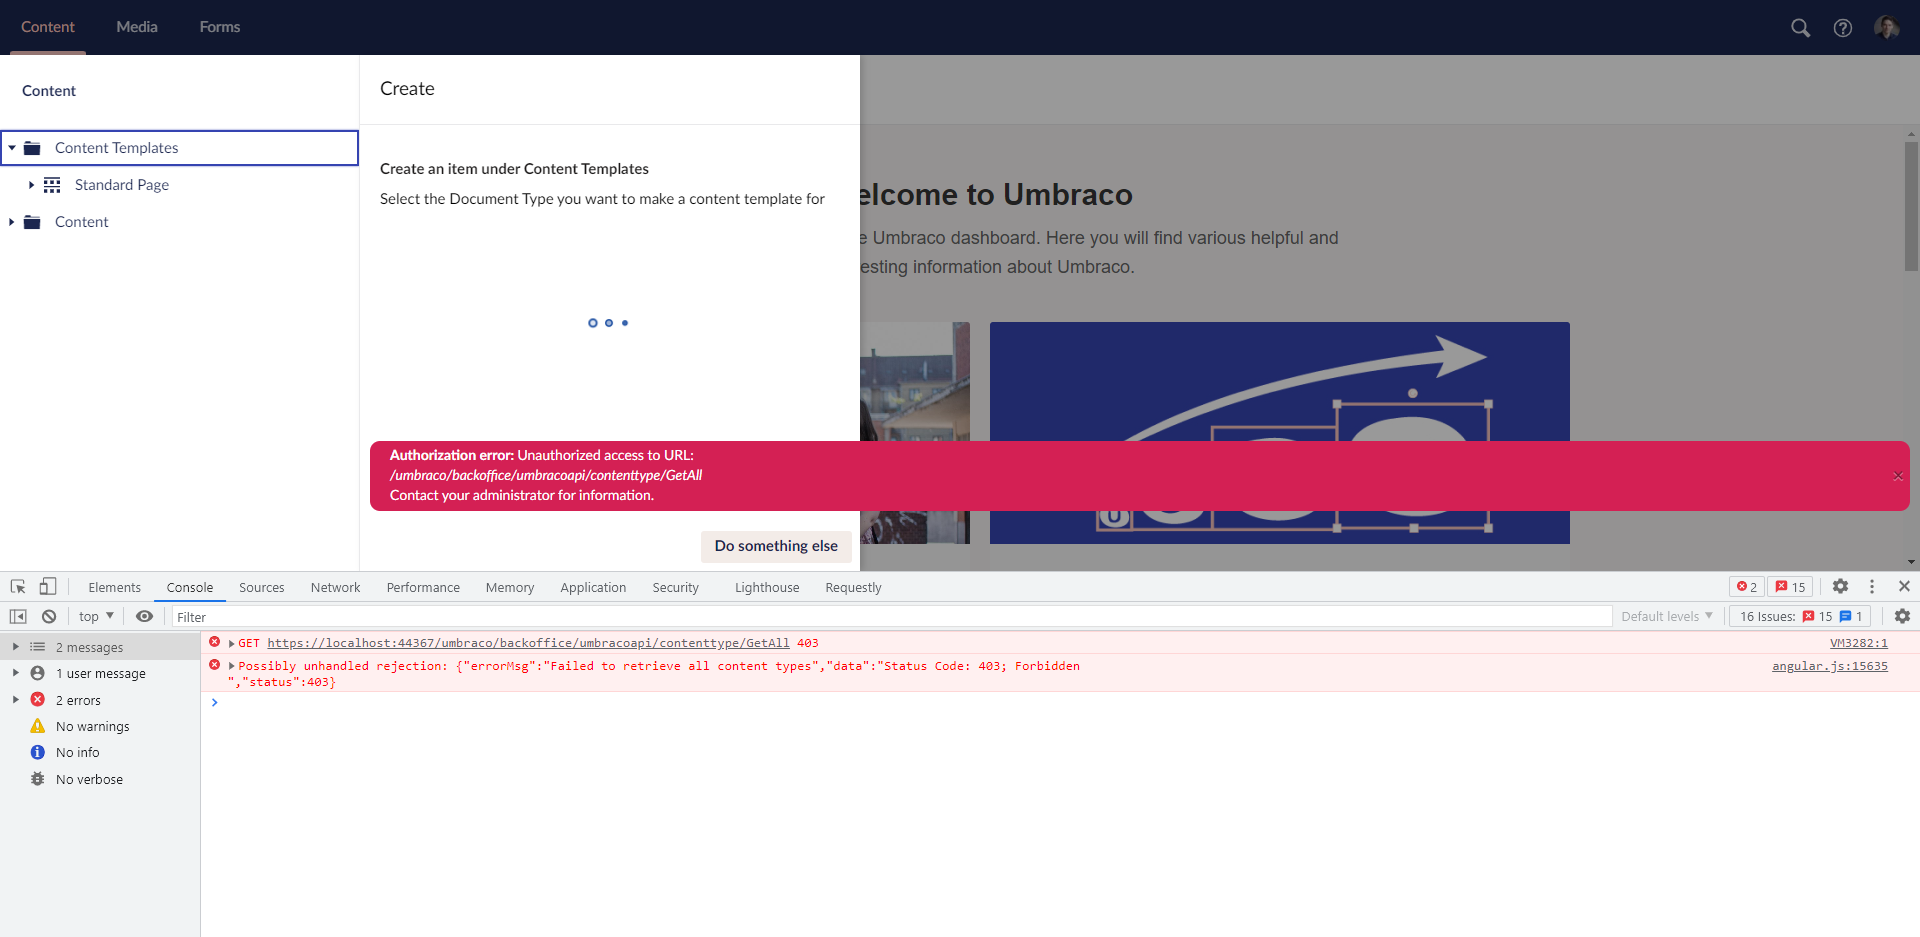Select the No info filter in sidebar
The height and width of the screenshot is (937, 1920).
click(100, 752)
